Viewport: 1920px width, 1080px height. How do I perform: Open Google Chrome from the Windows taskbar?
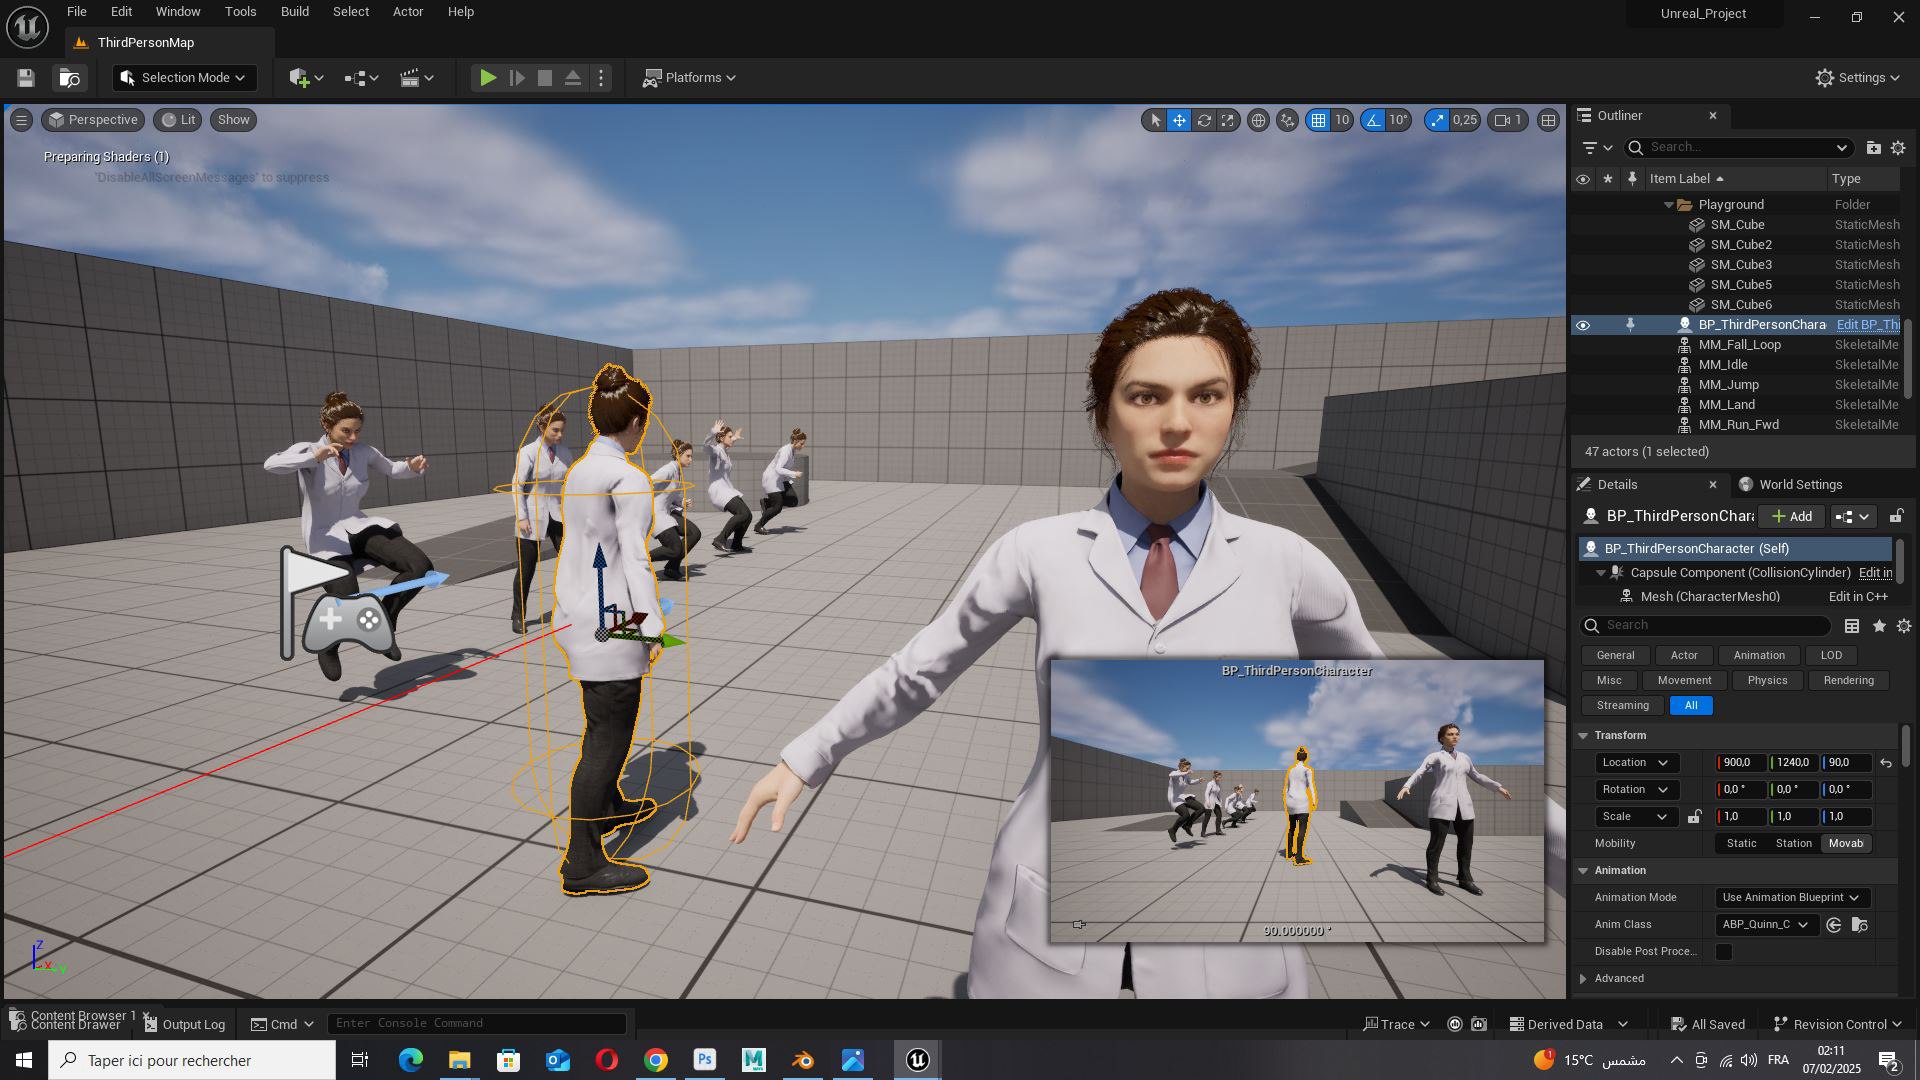tap(656, 1061)
